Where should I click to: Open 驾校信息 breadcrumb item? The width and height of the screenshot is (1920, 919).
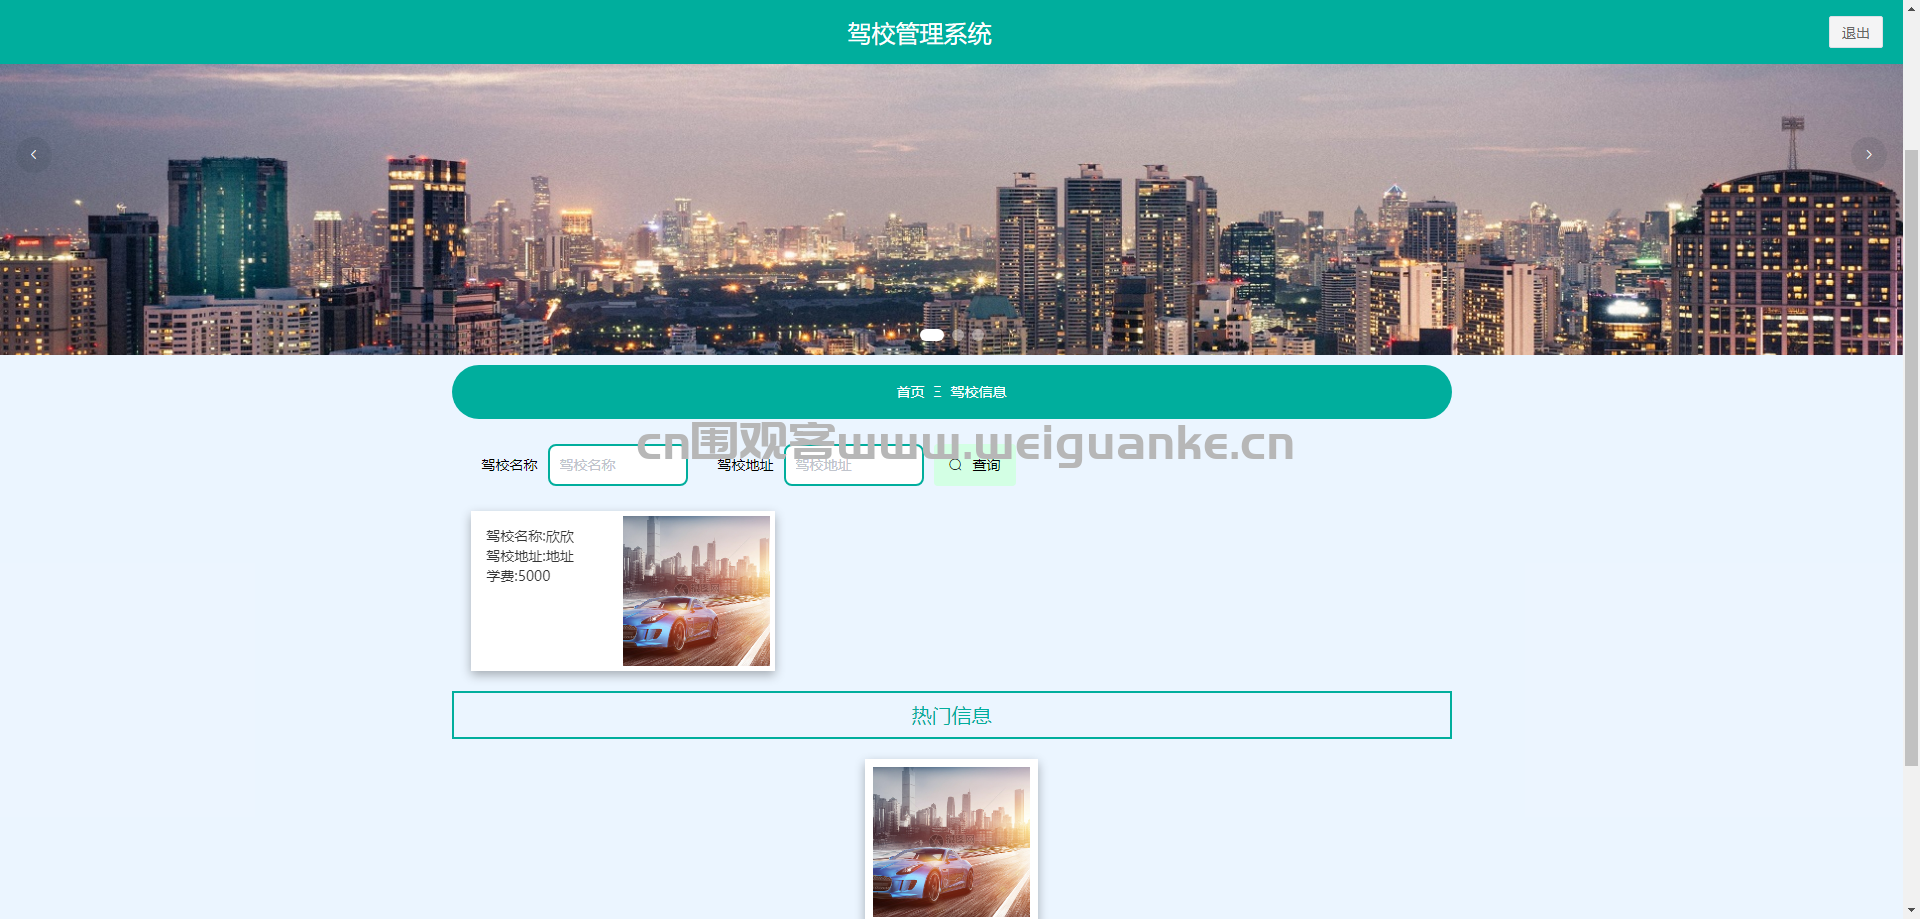pyautogui.click(x=978, y=392)
